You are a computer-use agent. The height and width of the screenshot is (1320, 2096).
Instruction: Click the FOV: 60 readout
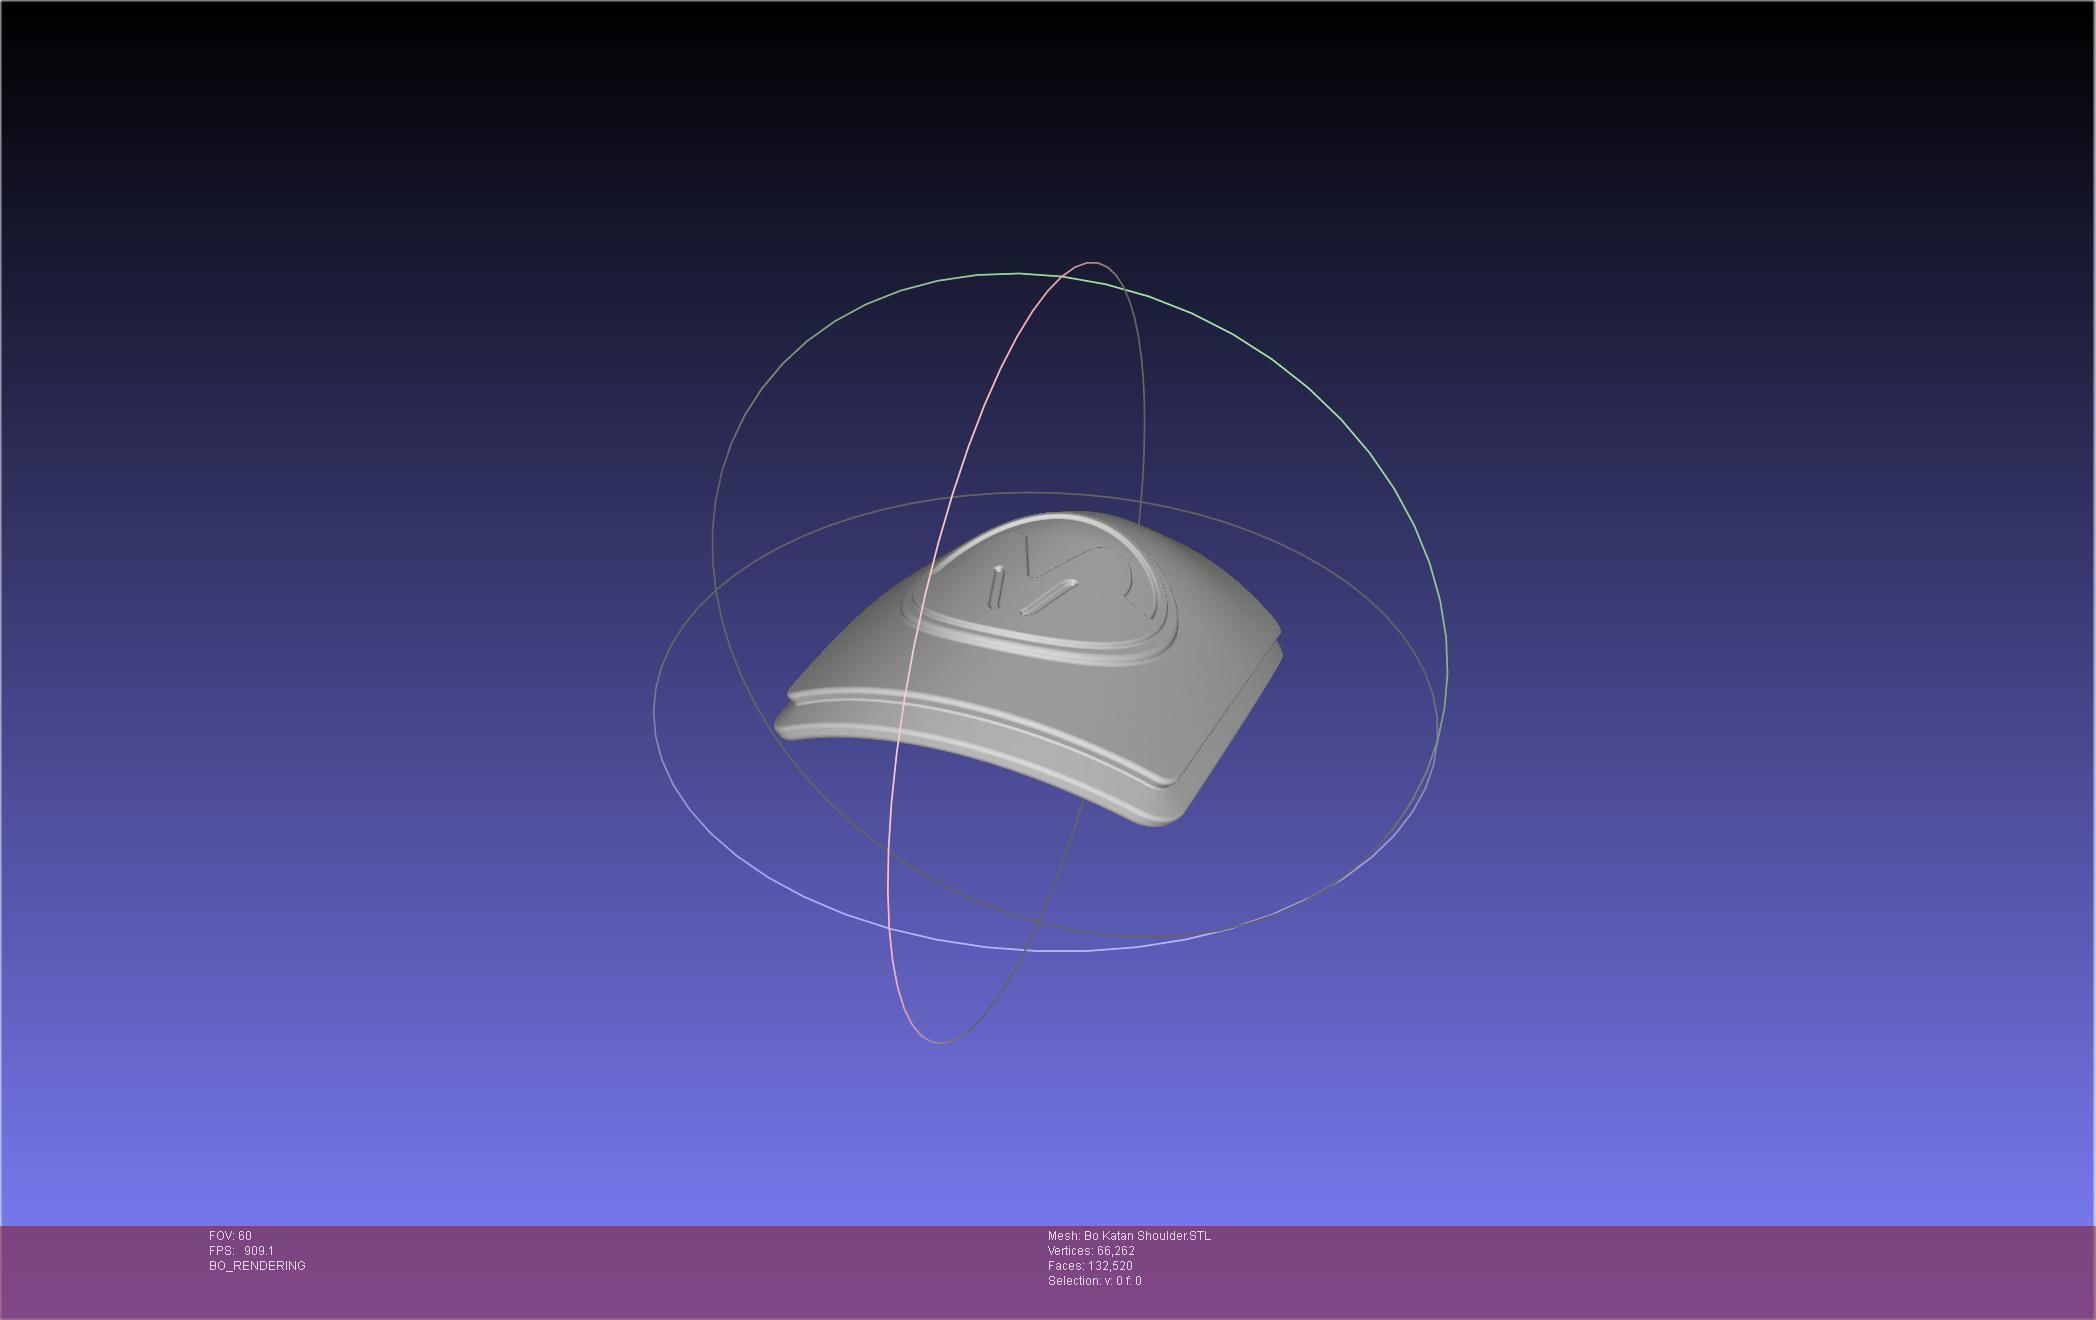[x=230, y=1236]
